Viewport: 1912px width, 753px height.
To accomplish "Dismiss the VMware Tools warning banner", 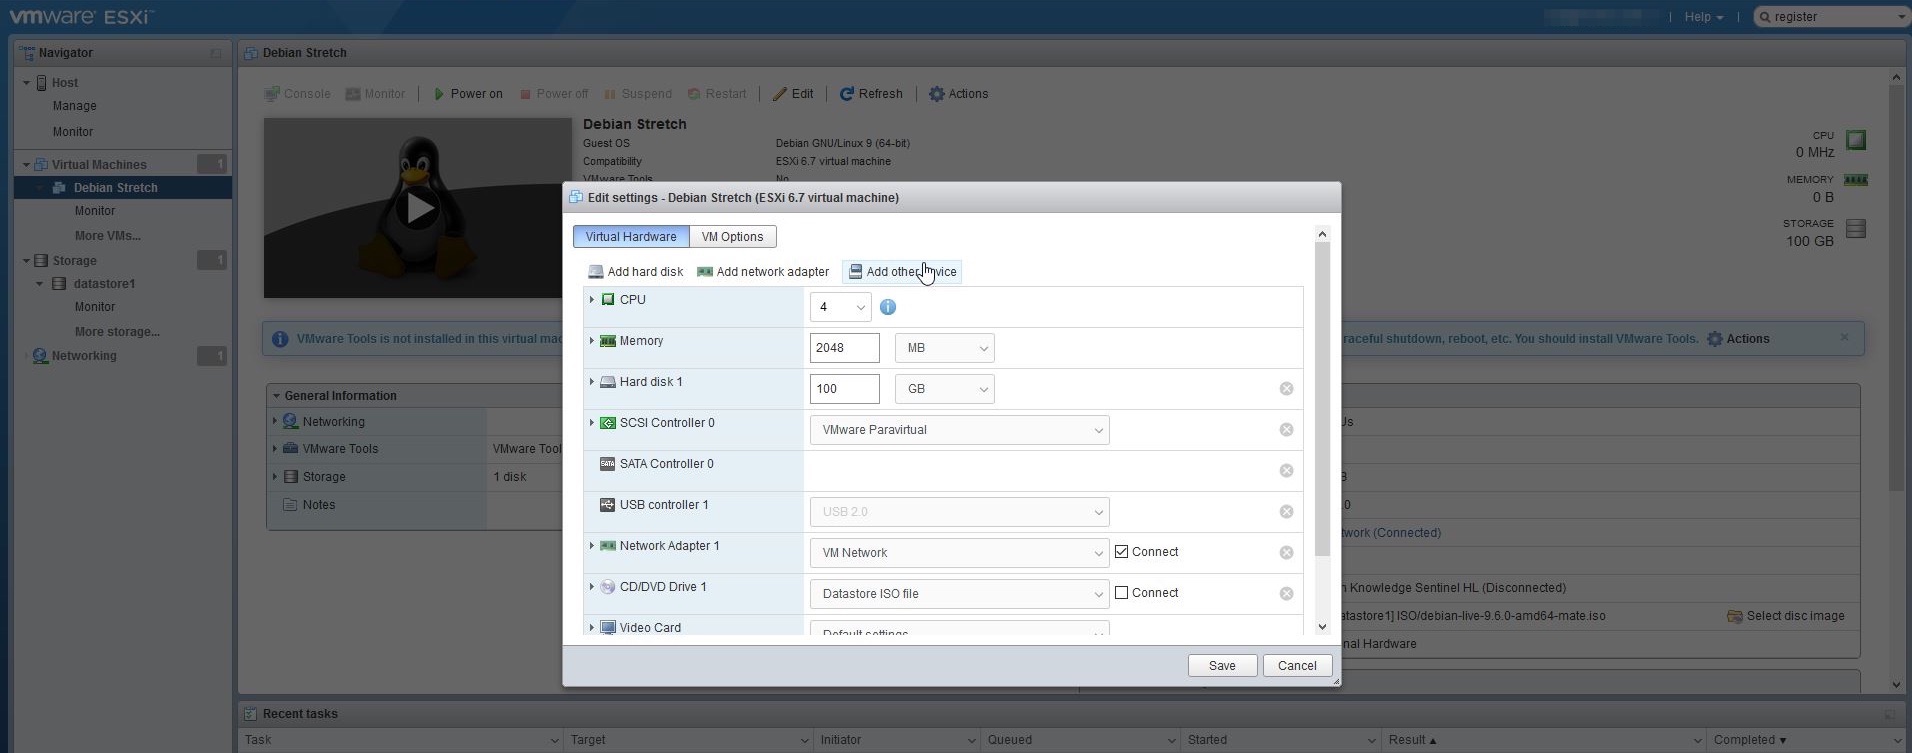I will click(1844, 338).
